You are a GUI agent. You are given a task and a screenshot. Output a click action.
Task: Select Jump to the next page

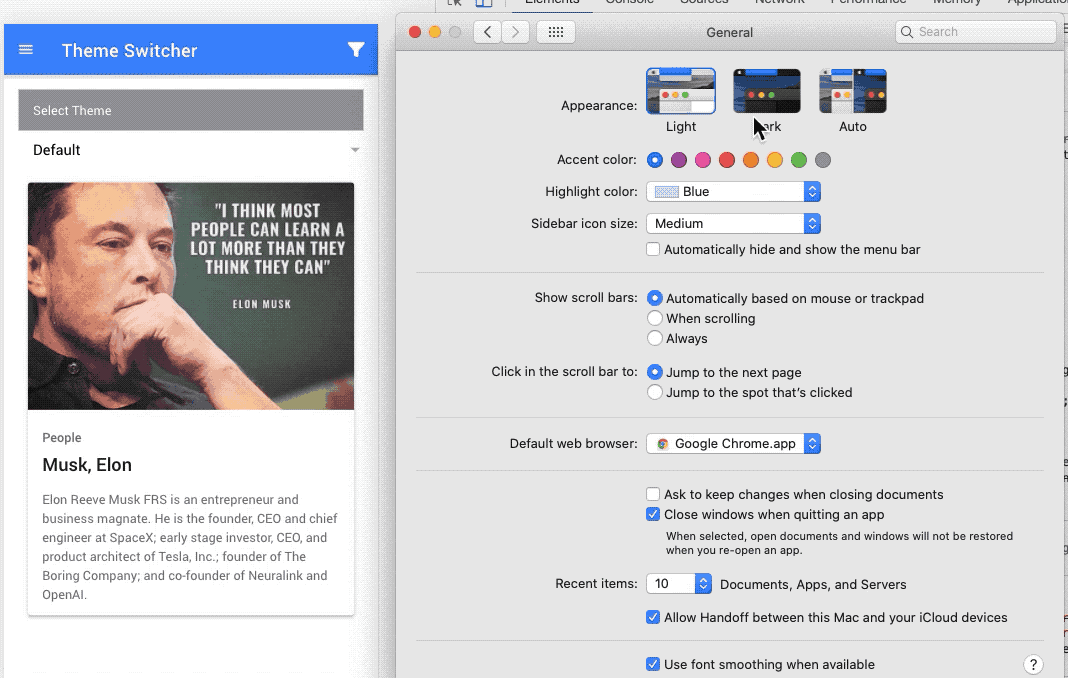click(655, 372)
